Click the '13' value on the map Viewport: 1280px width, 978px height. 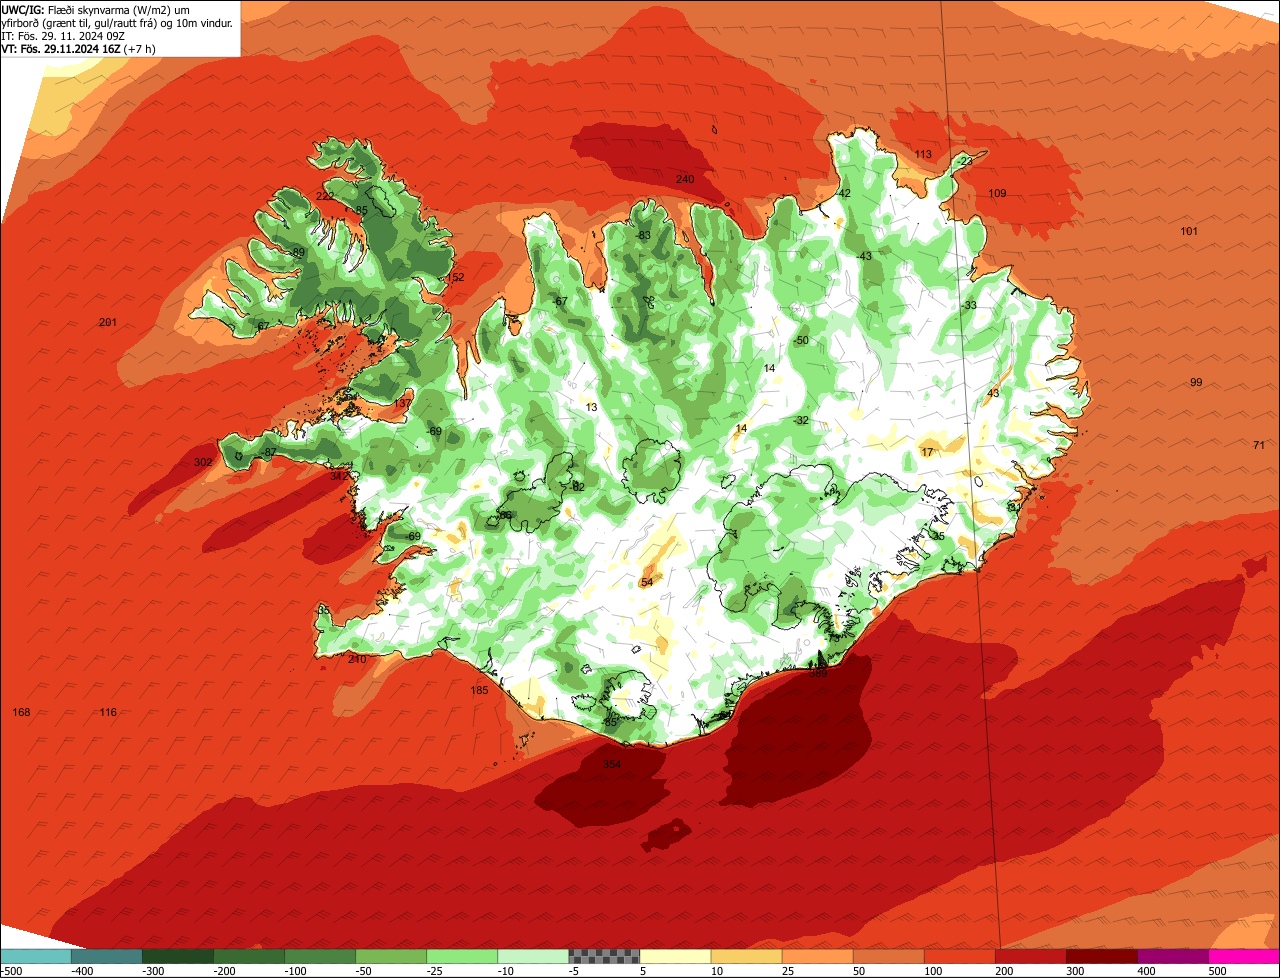click(x=592, y=407)
